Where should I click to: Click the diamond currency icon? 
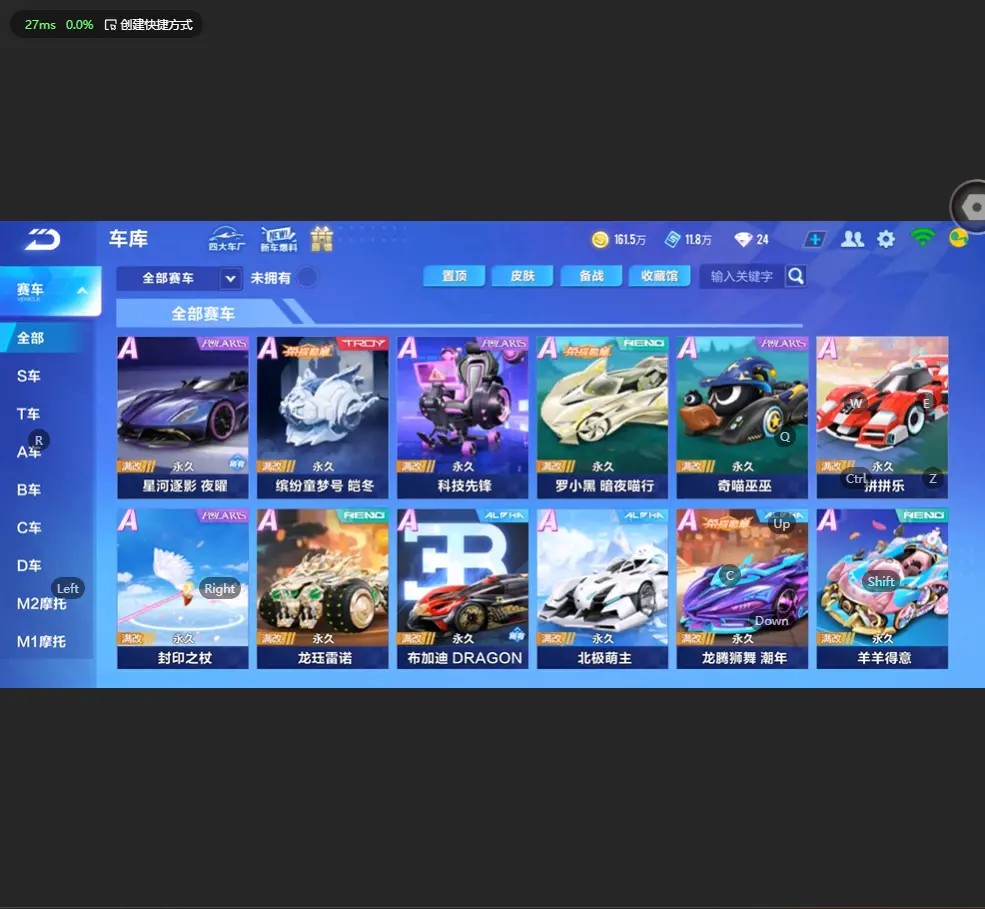coord(743,239)
